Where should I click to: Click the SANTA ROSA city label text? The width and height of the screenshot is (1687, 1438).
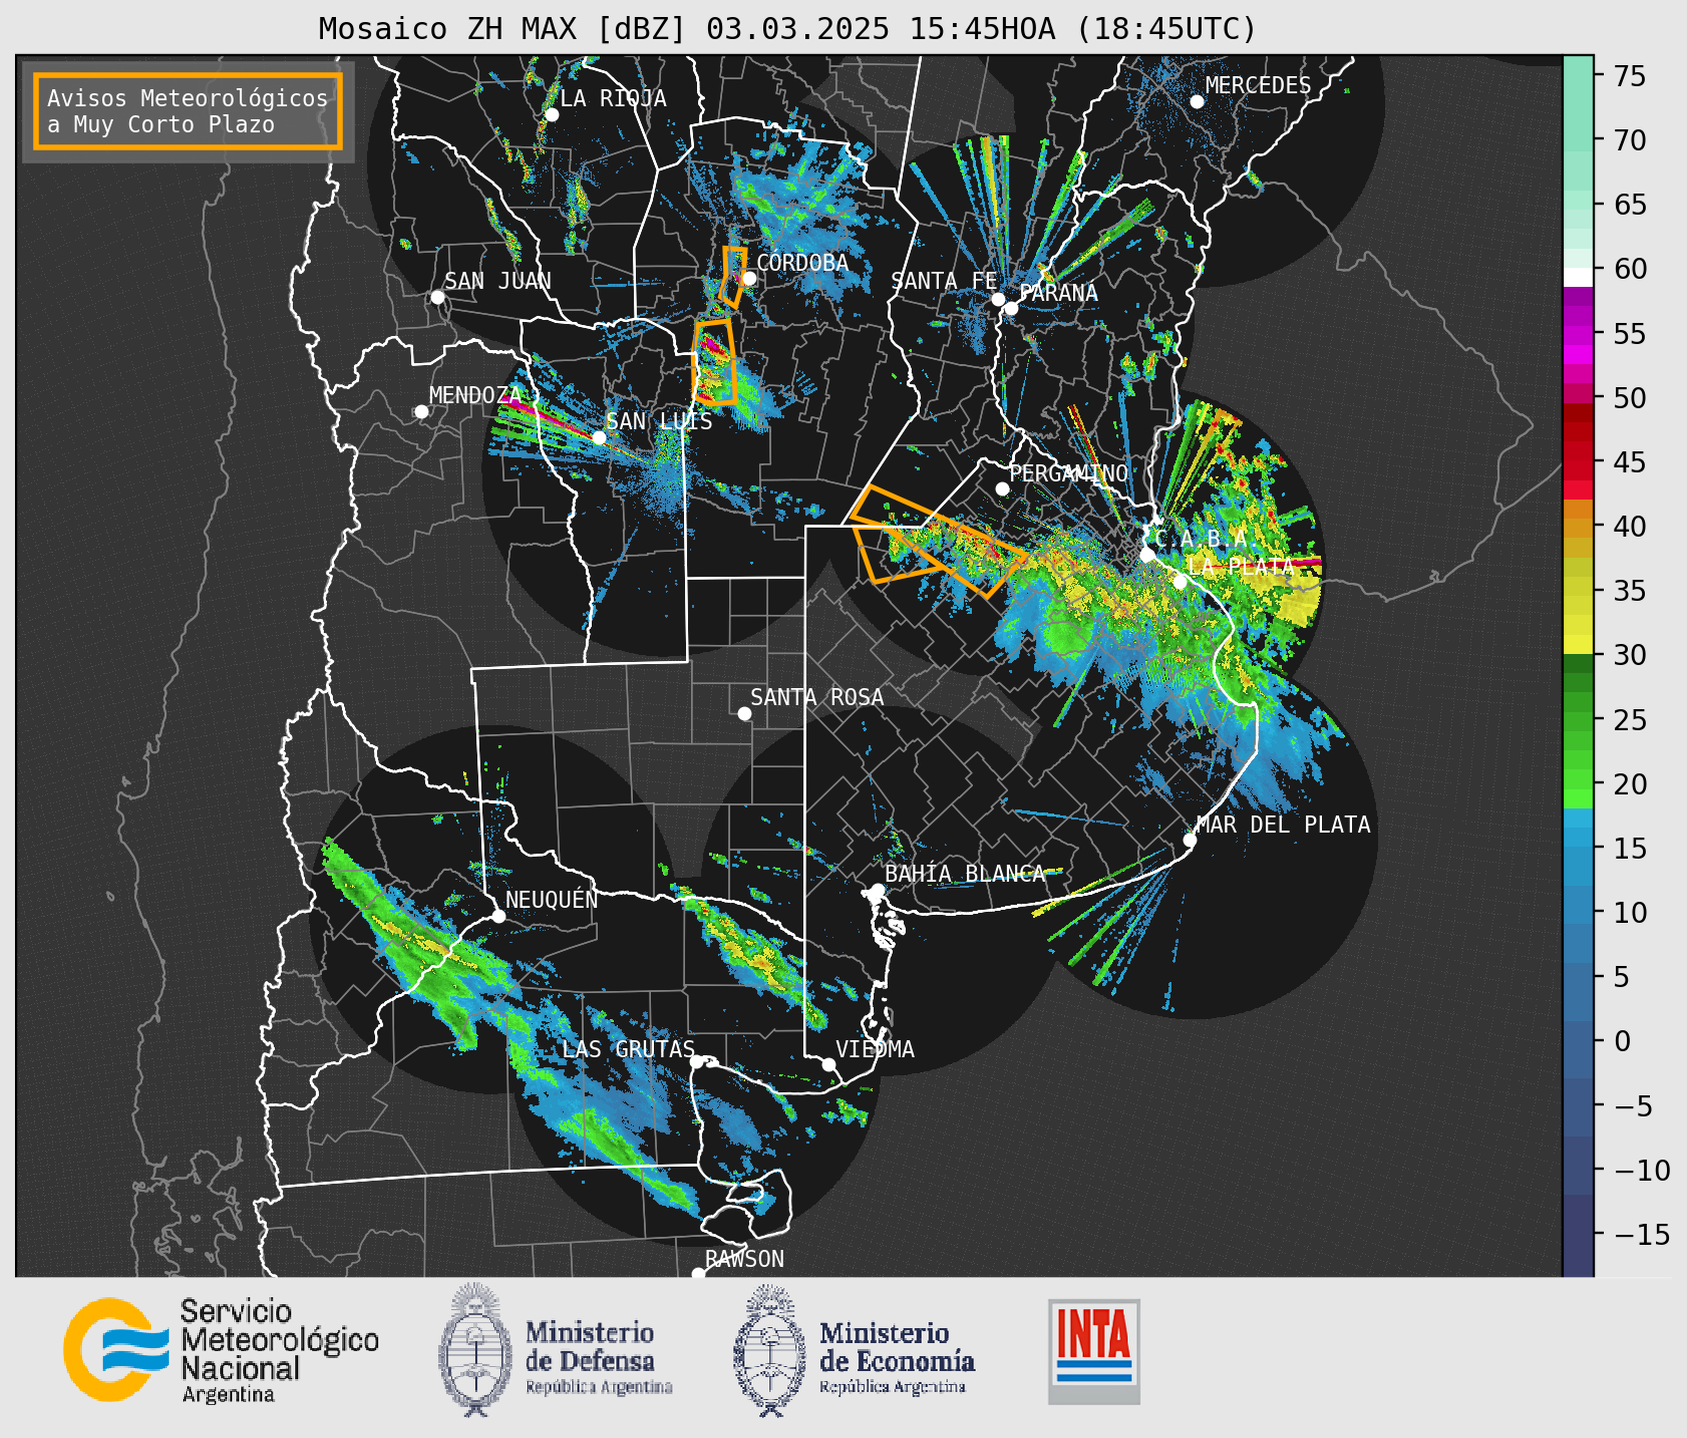pyautogui.click(x=817, y=697)
